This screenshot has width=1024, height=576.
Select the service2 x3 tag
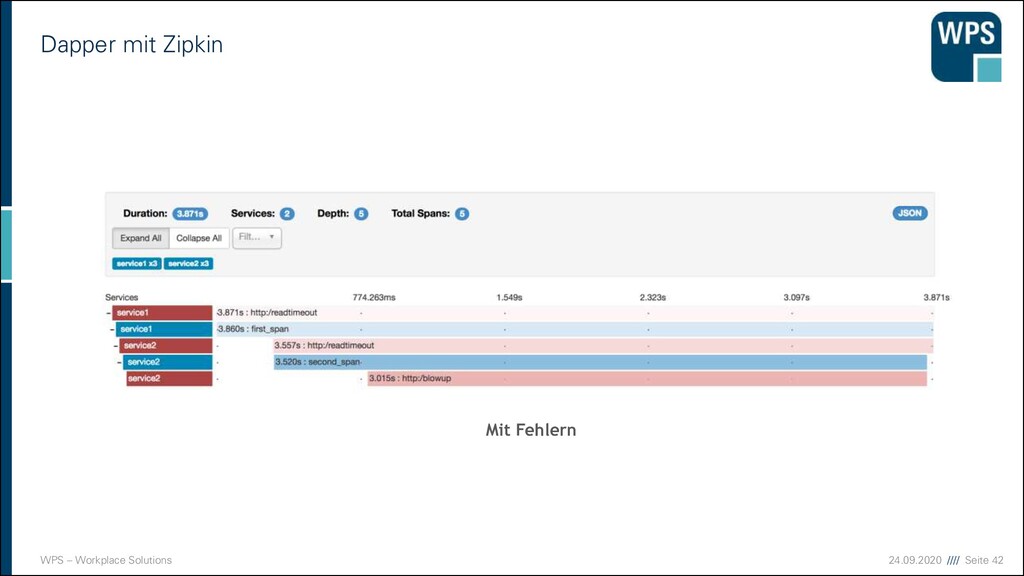[188, 264]
